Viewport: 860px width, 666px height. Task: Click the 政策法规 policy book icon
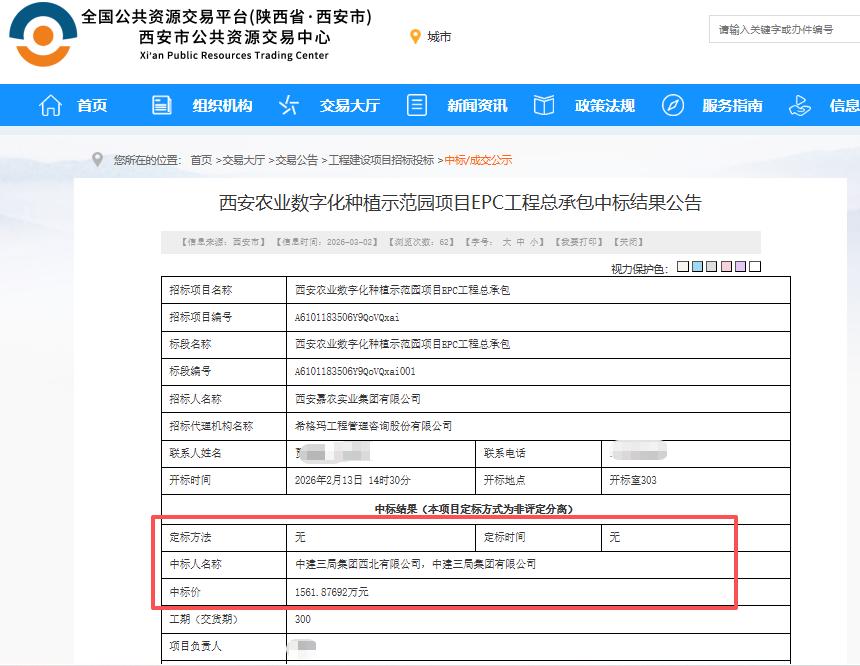(x=543, y=104)
